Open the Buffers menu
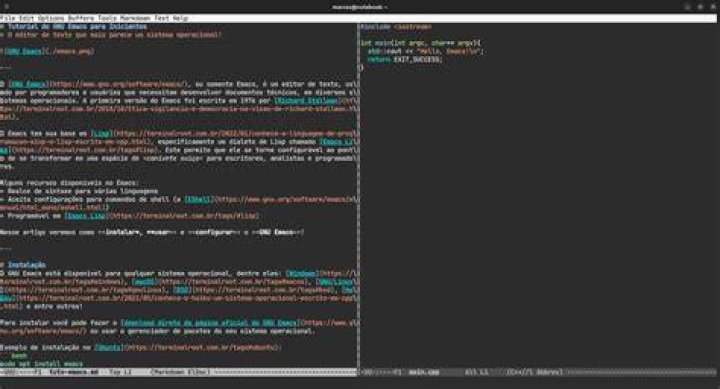720x389 pixels. click(x=81, y=18)
